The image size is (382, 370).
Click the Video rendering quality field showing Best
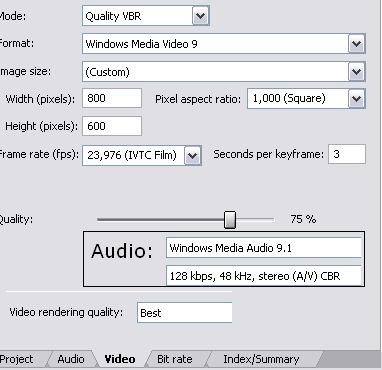coord(184,313)
